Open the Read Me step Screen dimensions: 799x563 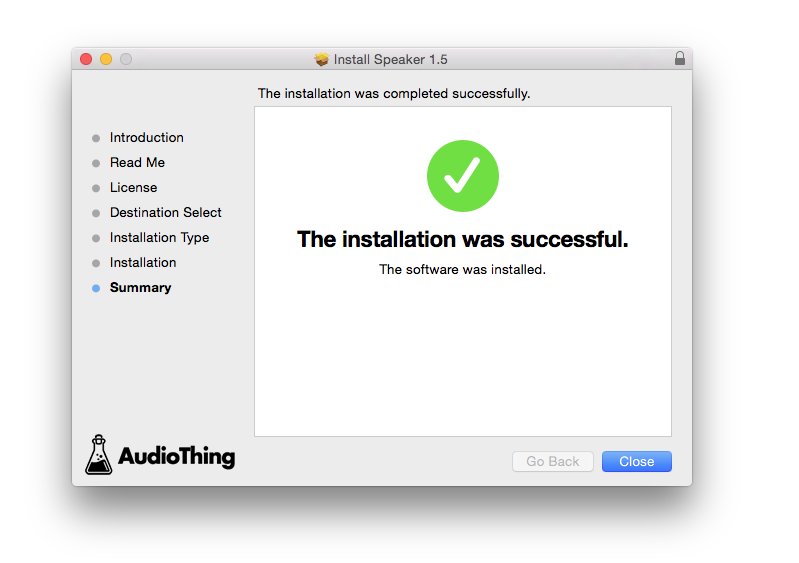click(x=137, y=163)
